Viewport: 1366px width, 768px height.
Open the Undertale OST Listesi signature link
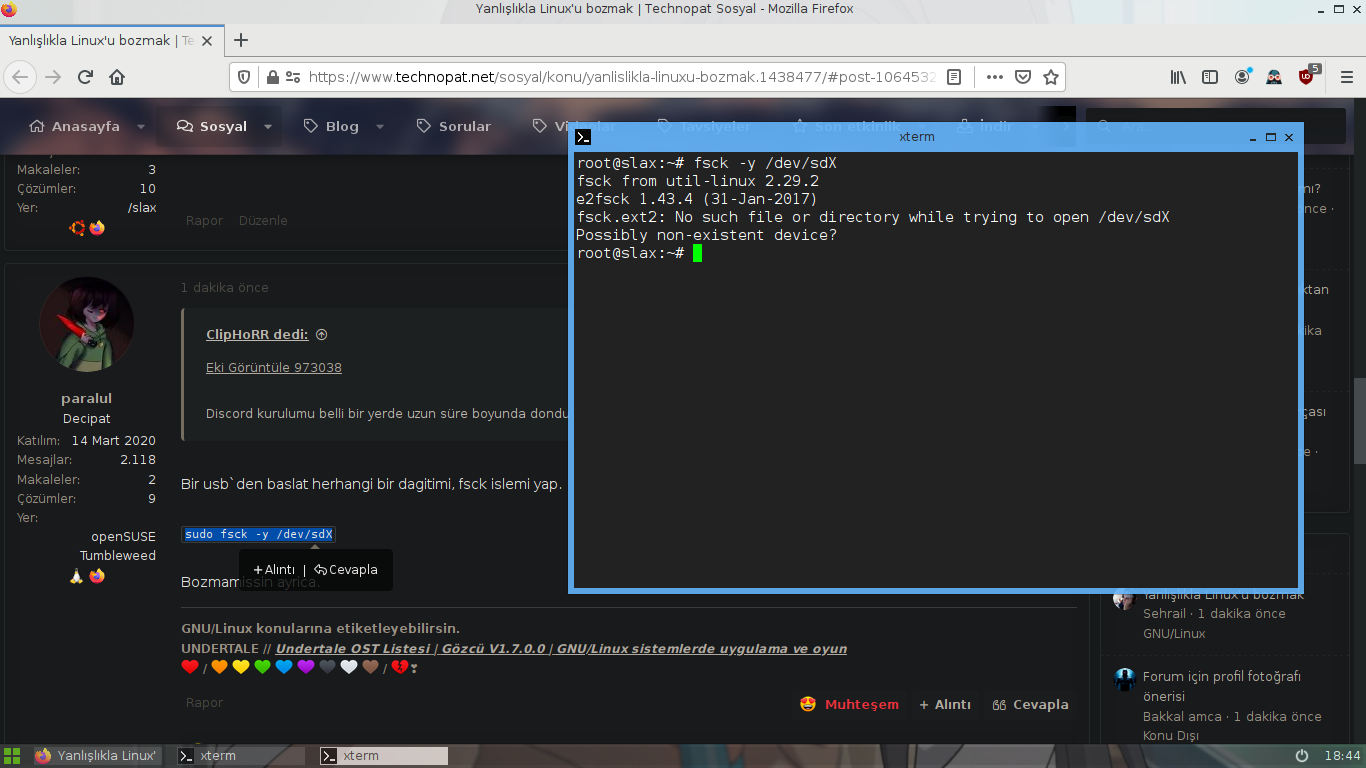(x=561, y=649)
